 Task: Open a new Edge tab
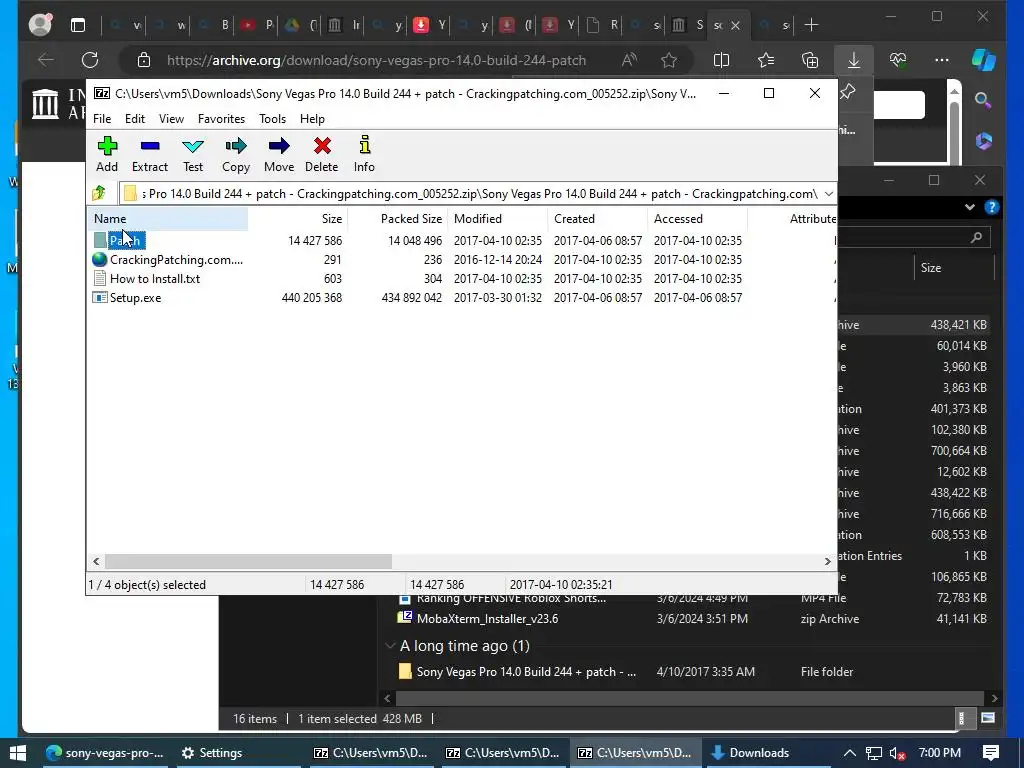point(811,25)
